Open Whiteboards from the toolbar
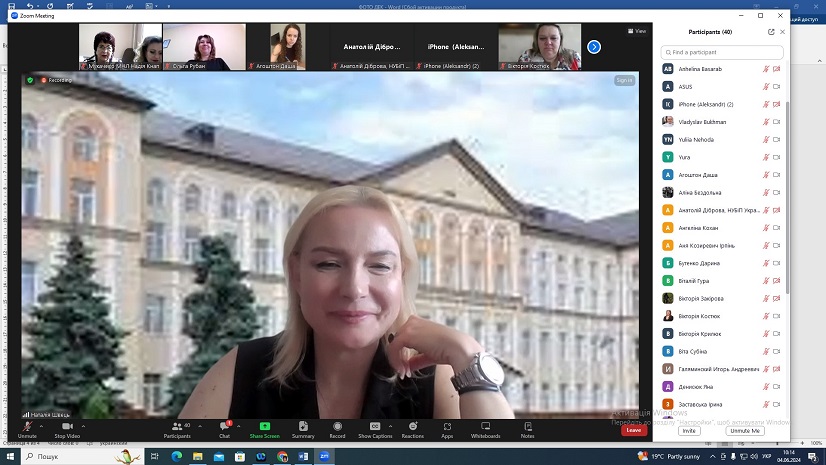The image size is (826, 465). 485,426
